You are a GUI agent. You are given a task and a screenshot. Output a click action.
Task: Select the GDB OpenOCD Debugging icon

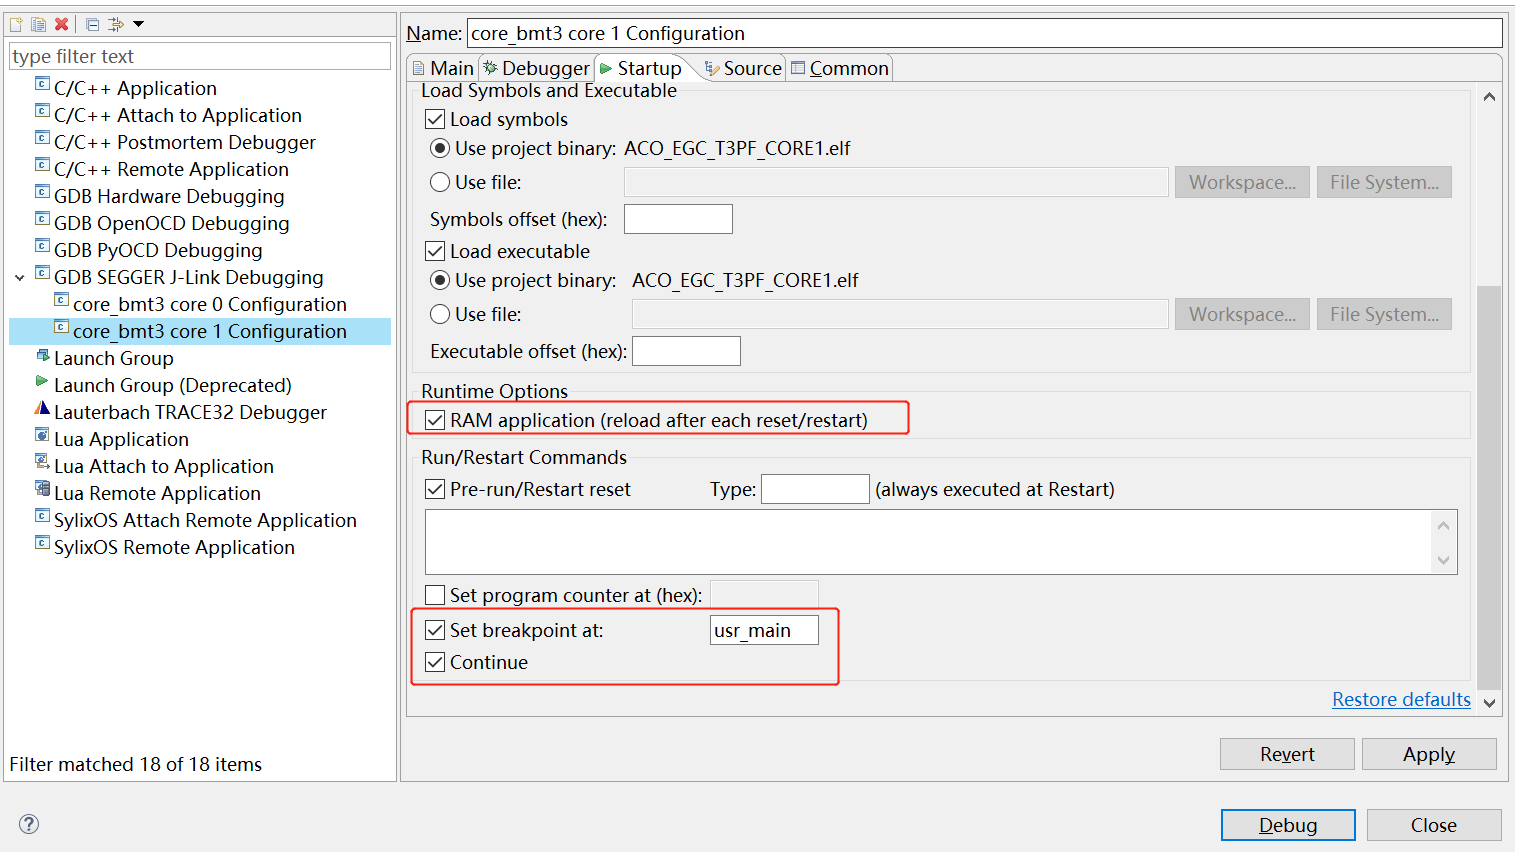pyautogui.click(x=42, y=218)
